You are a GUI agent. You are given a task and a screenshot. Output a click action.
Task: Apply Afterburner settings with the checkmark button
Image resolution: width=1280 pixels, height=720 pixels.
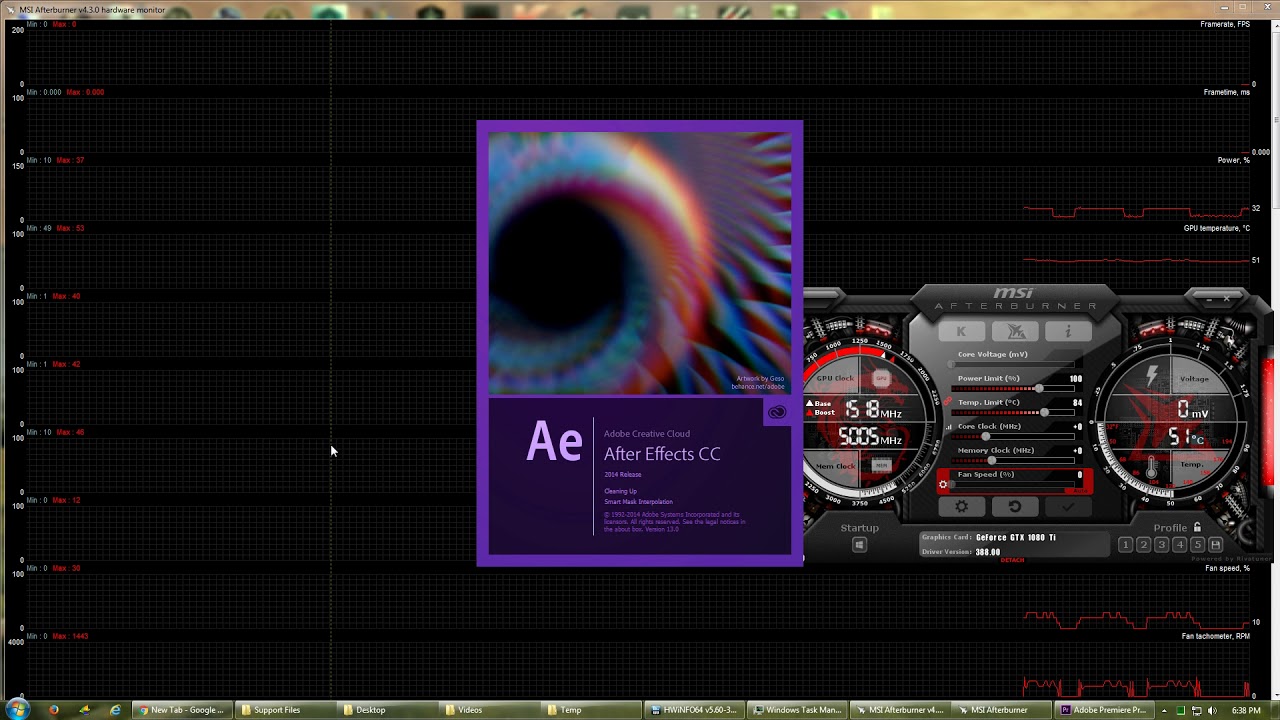pos(1068,507)
